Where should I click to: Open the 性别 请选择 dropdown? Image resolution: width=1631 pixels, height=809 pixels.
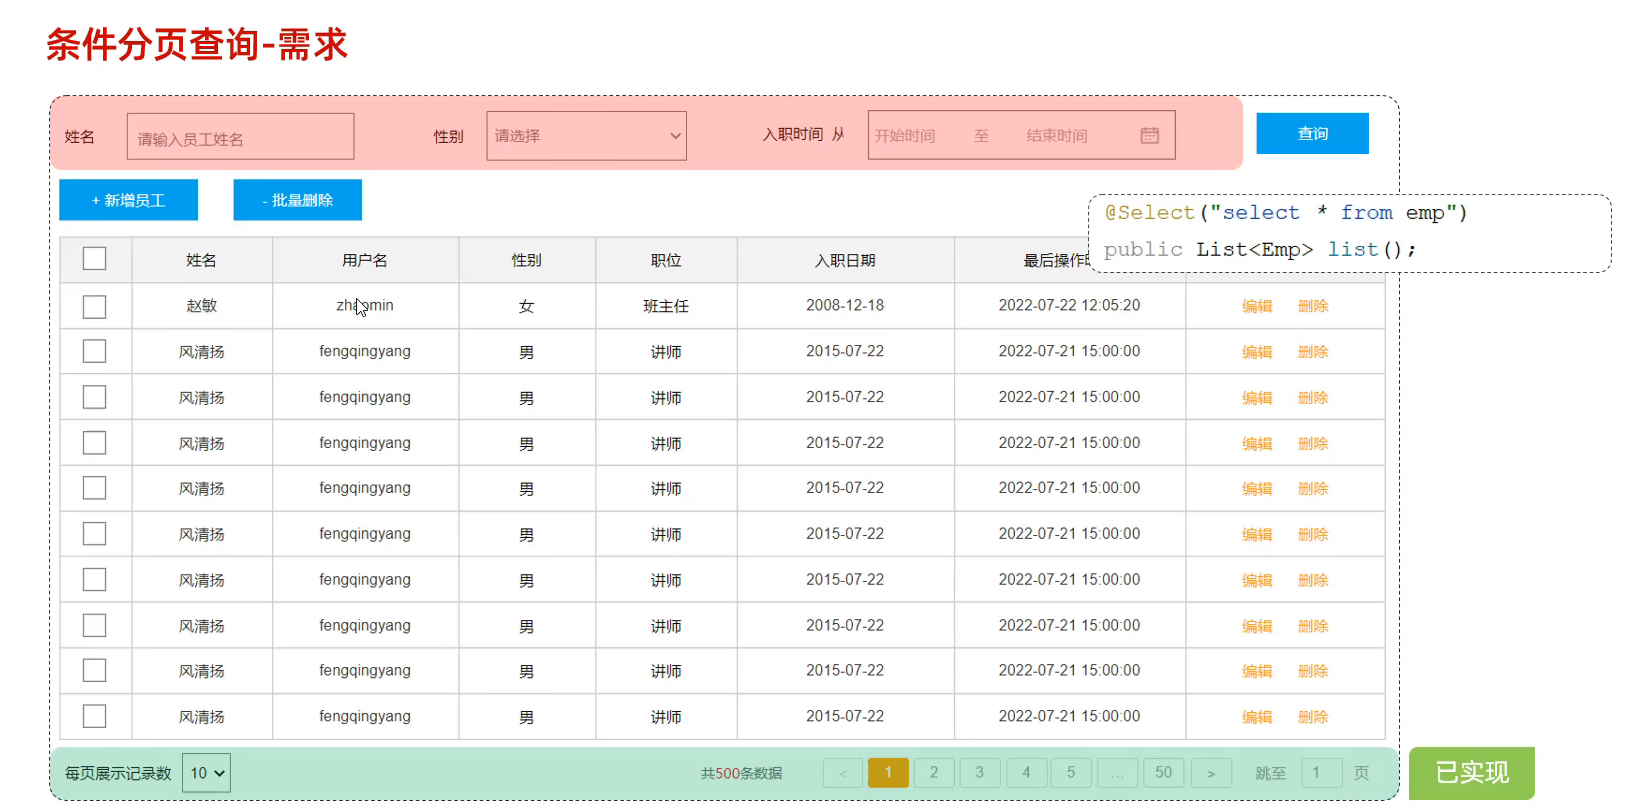(586, 136)
